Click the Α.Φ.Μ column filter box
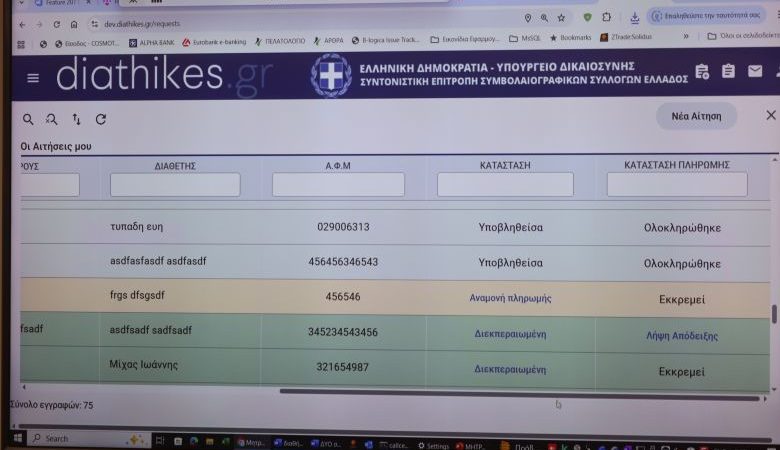Image resolution: width=780 pixels, height=450 pixels. pyautogui.click(x=338, y=185)
